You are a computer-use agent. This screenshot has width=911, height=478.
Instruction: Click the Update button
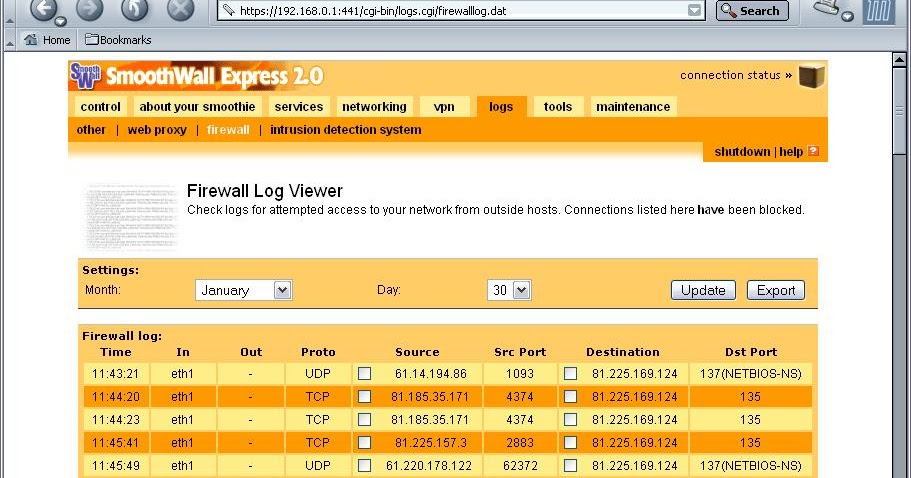[703, 290]
